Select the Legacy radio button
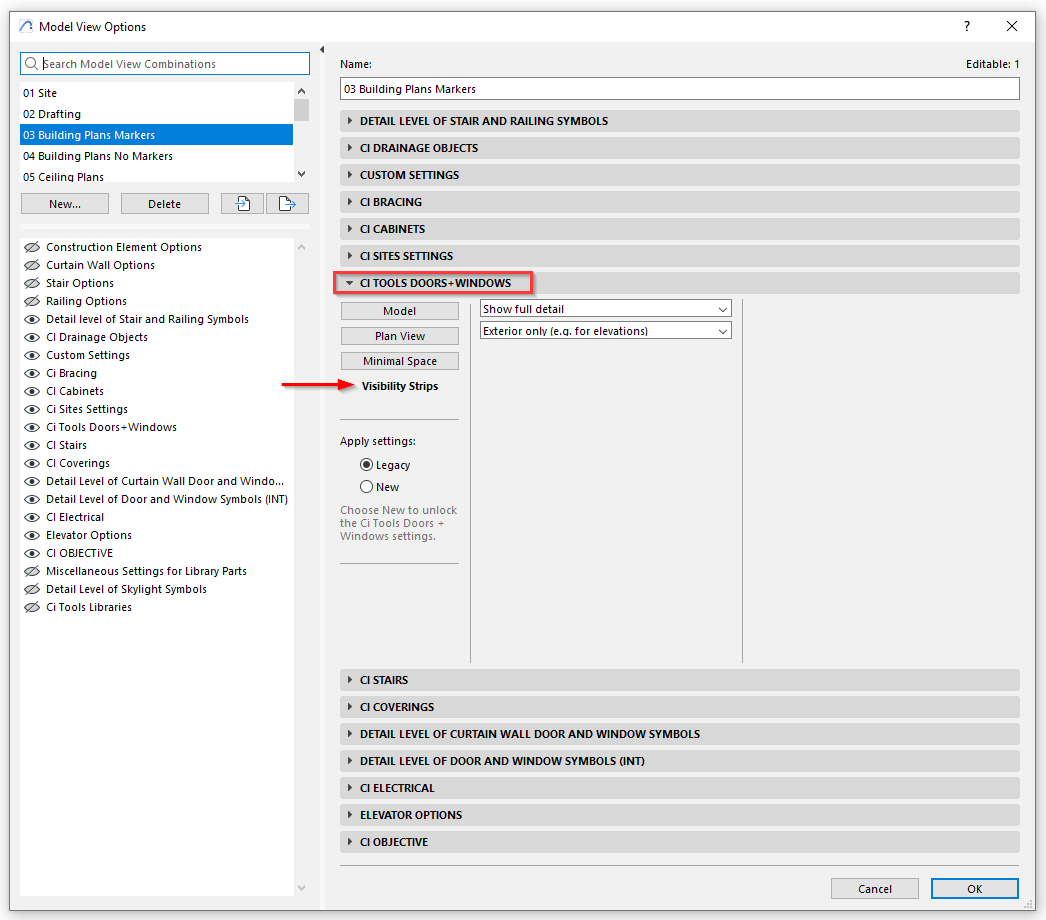The image size is (1046, 920). pyautogui.click(x=366, y=465)
